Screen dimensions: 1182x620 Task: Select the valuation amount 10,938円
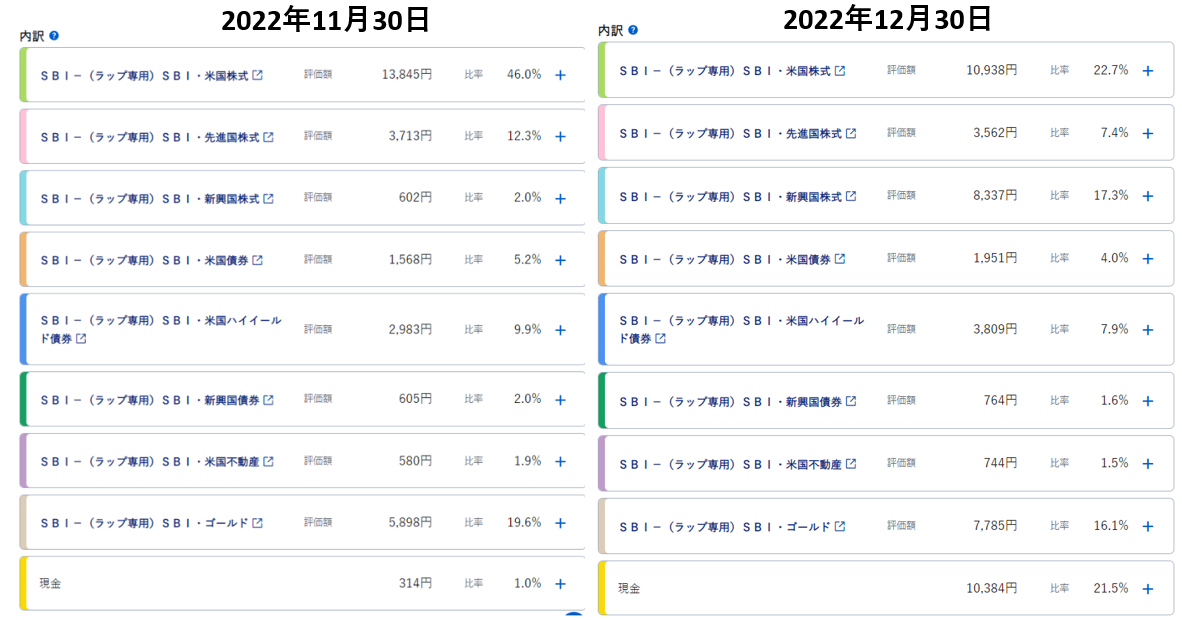click(992, 70)
